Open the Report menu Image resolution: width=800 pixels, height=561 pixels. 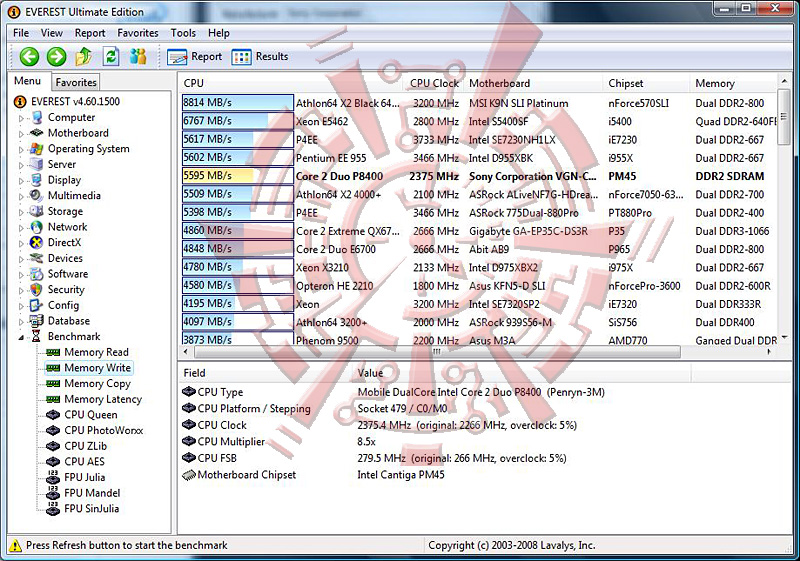[x=90, y=33]
